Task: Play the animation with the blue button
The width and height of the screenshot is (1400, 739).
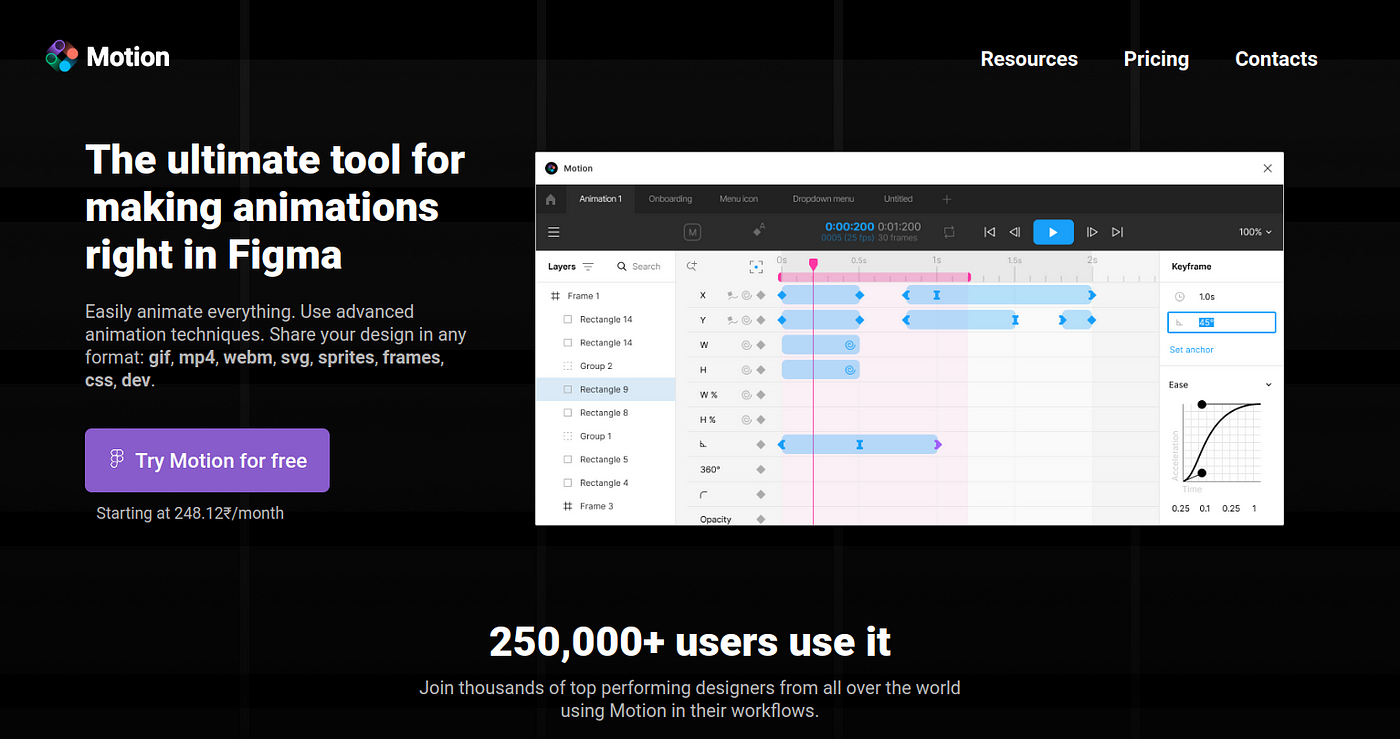Action: tap(1053, 232)
